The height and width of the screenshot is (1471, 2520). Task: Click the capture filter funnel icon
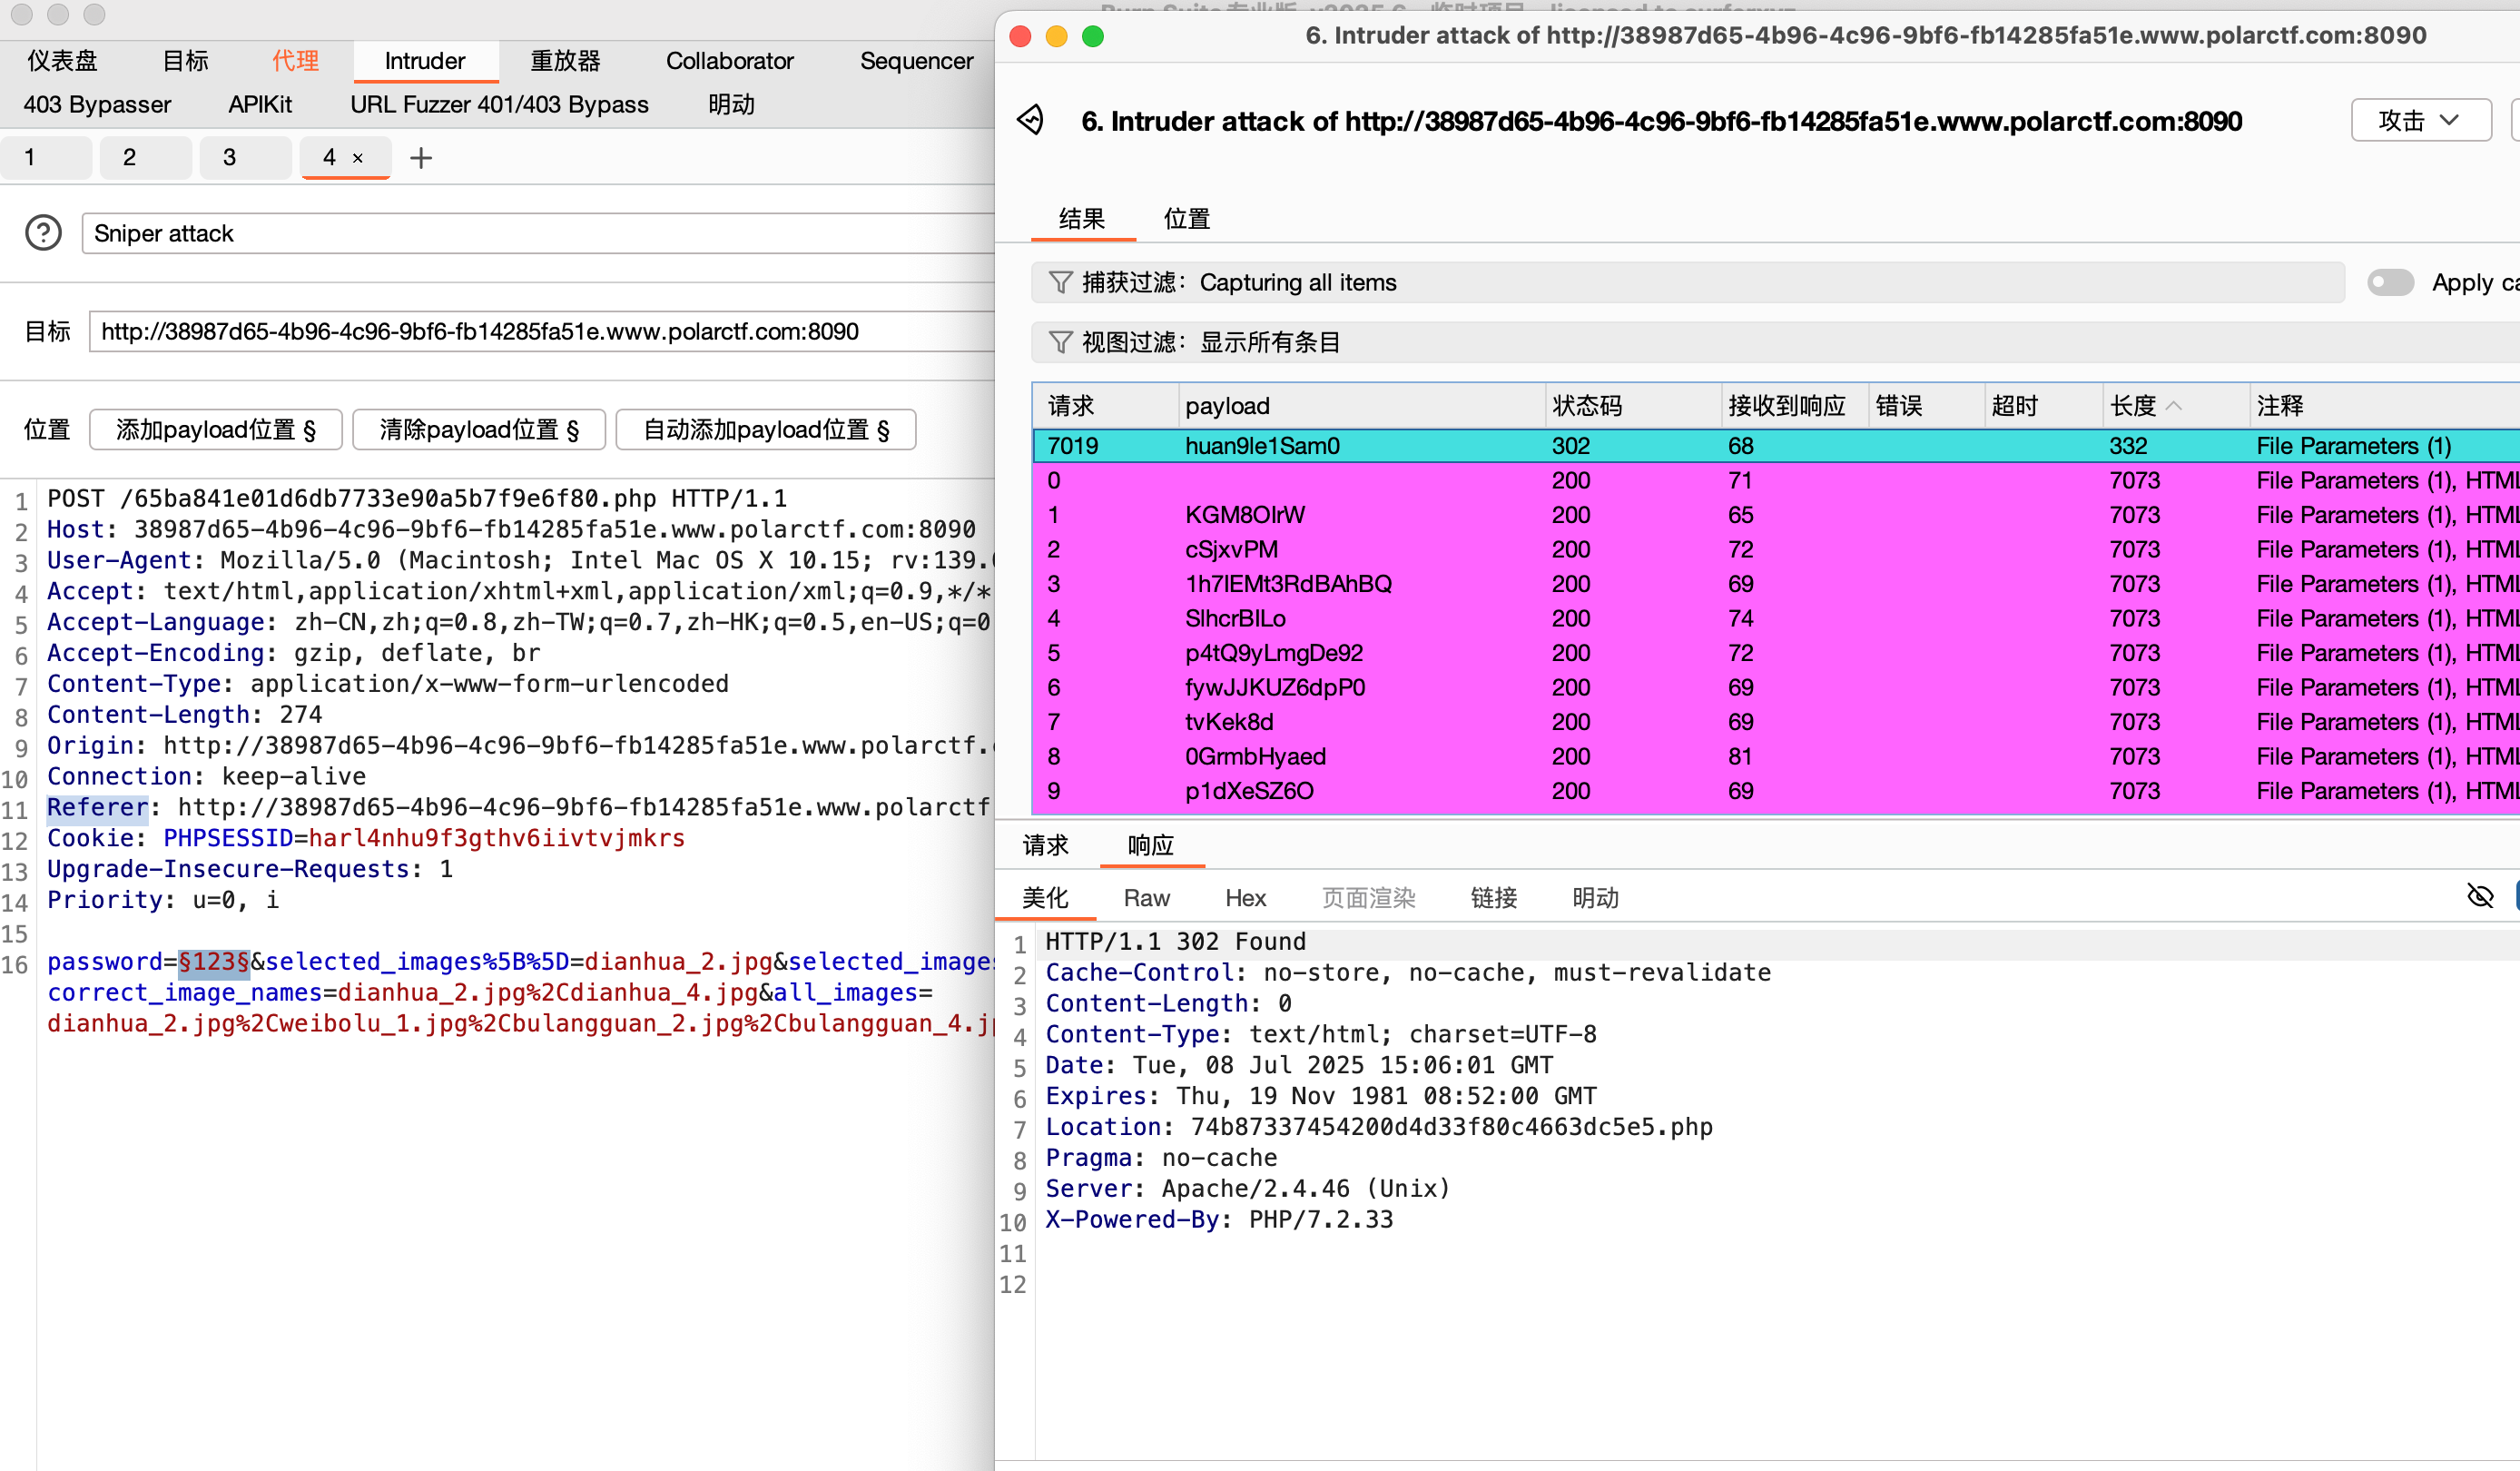[x=1060, y=282]
